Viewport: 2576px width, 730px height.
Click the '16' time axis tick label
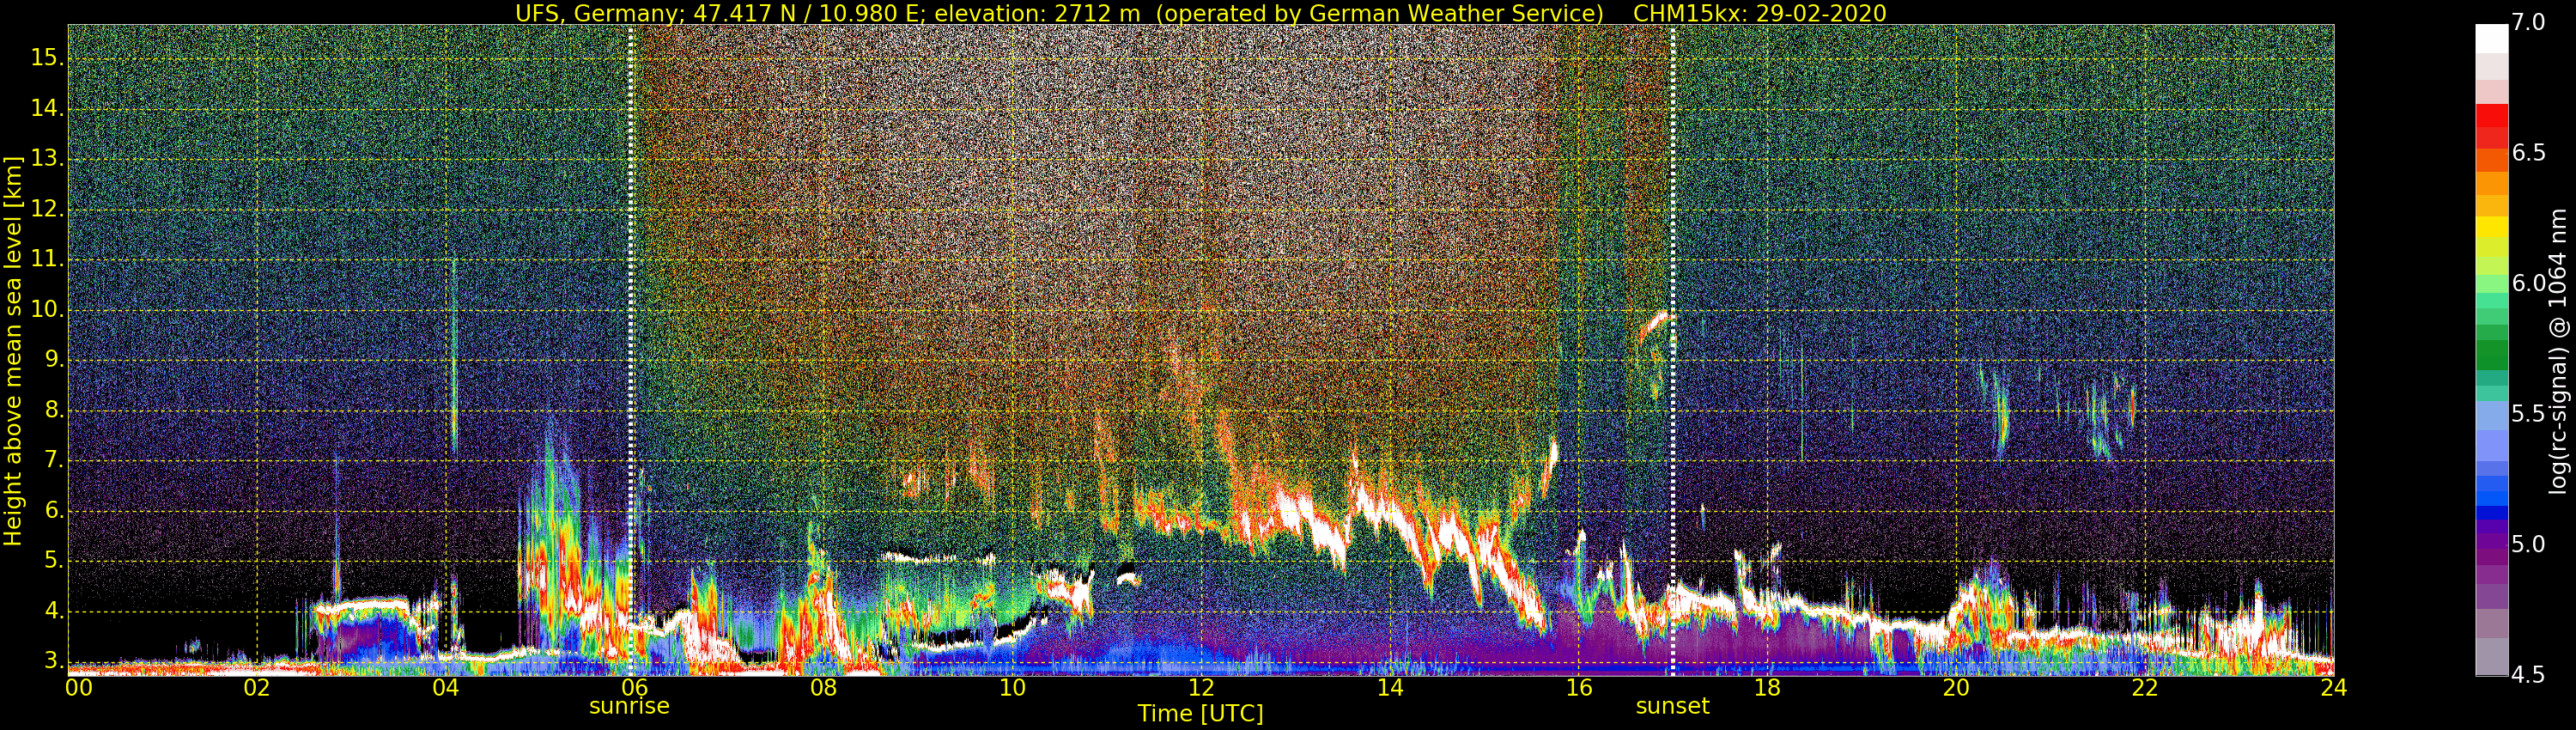1578,688
